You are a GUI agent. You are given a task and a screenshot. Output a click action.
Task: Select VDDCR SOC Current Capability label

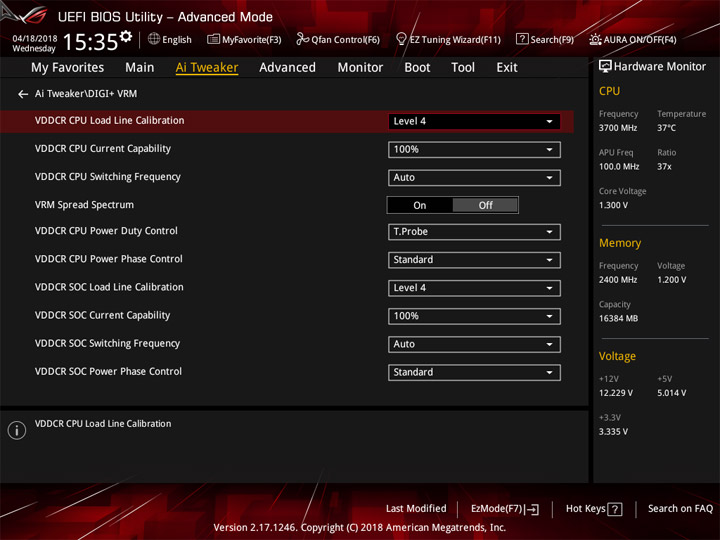[102, 315]
